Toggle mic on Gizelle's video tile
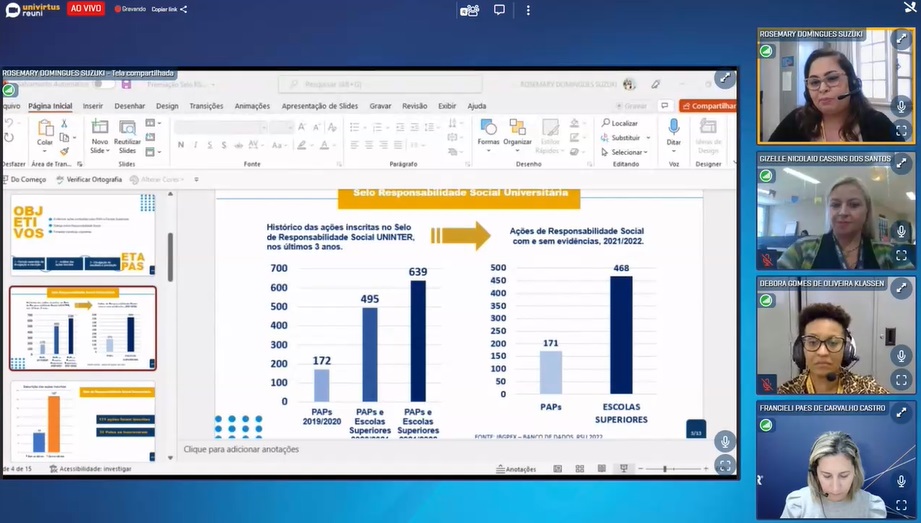The height and width of the screenshot is (523, 921). [x=901, y=231]
